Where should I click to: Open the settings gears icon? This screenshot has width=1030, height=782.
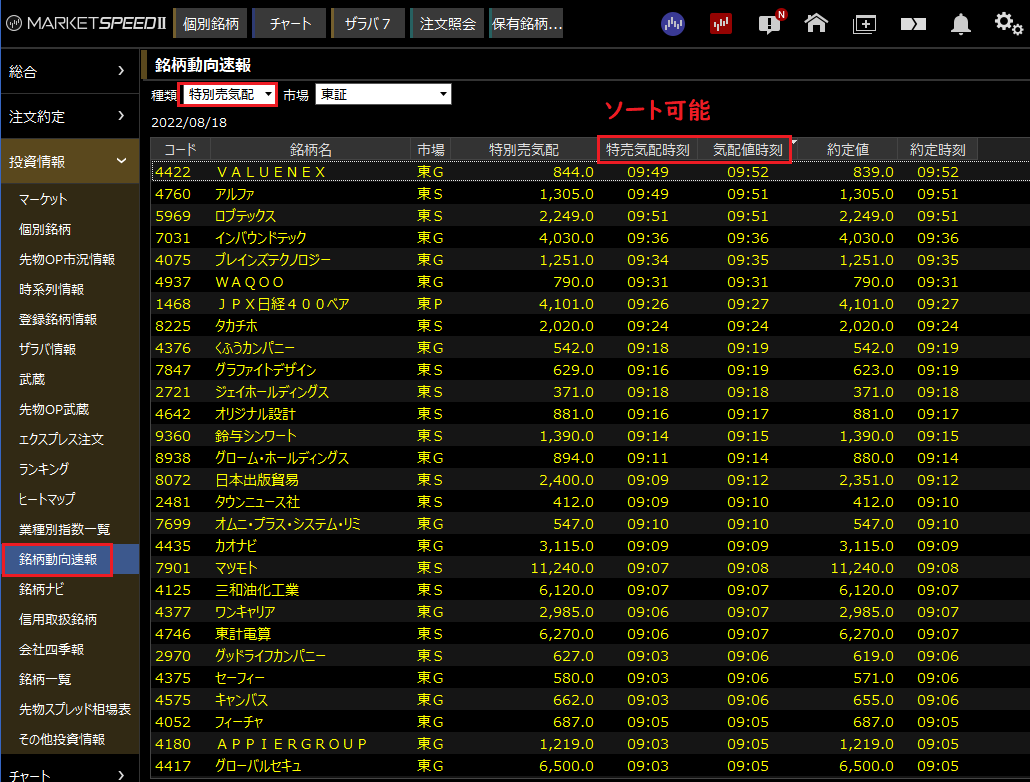[1008, 23]
